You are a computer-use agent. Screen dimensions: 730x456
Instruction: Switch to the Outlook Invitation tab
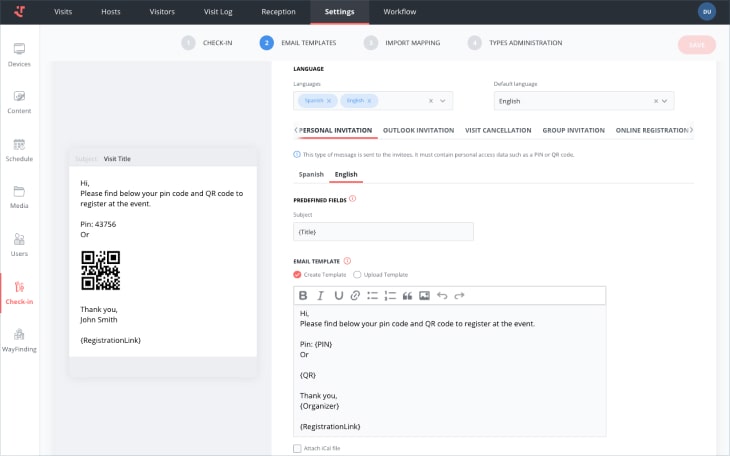pos(418,130)
